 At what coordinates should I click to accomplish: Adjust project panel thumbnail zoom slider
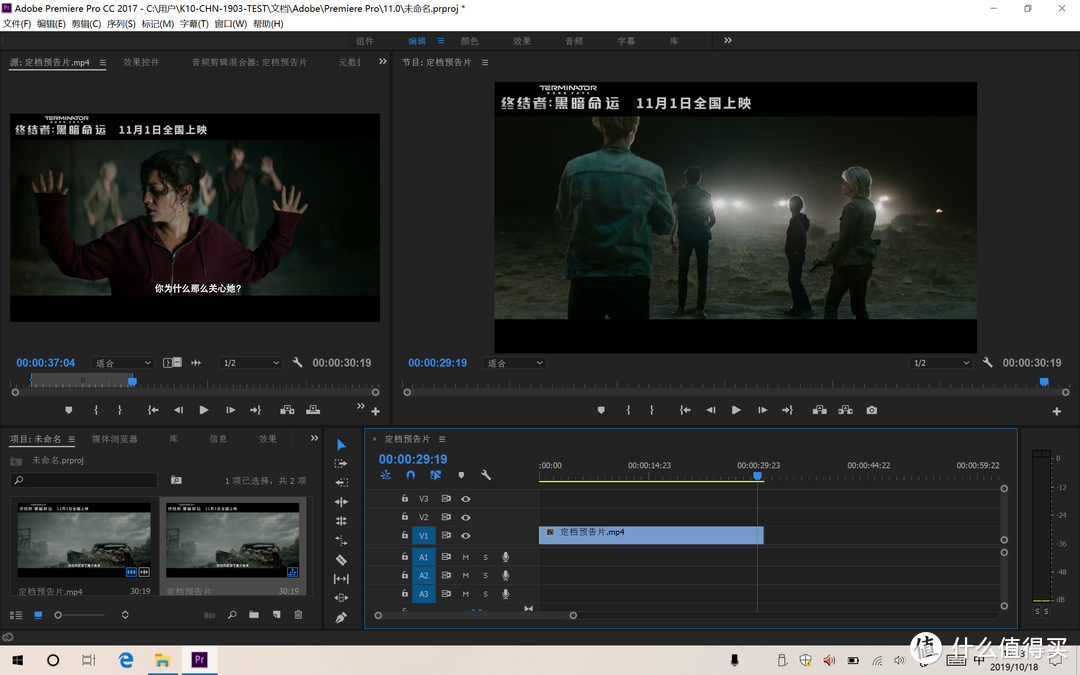point(81,615)
